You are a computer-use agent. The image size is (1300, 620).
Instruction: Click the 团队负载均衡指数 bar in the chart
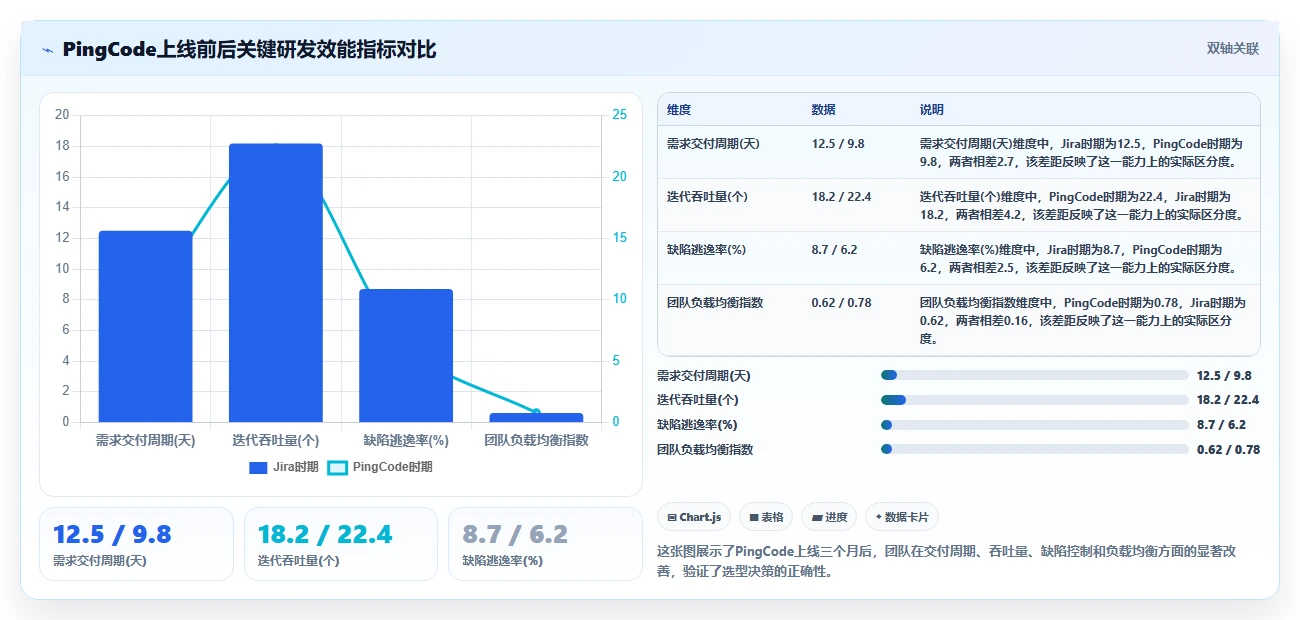point(536,417)
